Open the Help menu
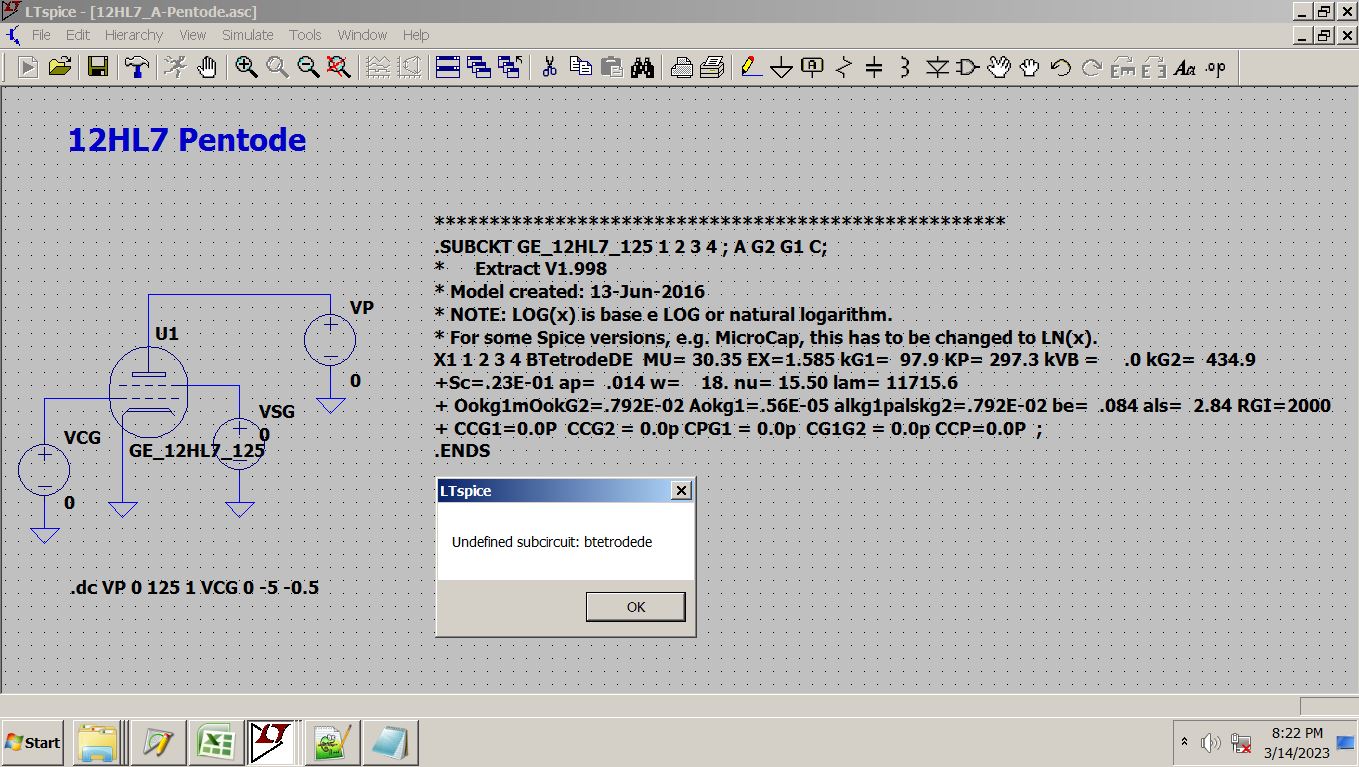 coord(416,34)
